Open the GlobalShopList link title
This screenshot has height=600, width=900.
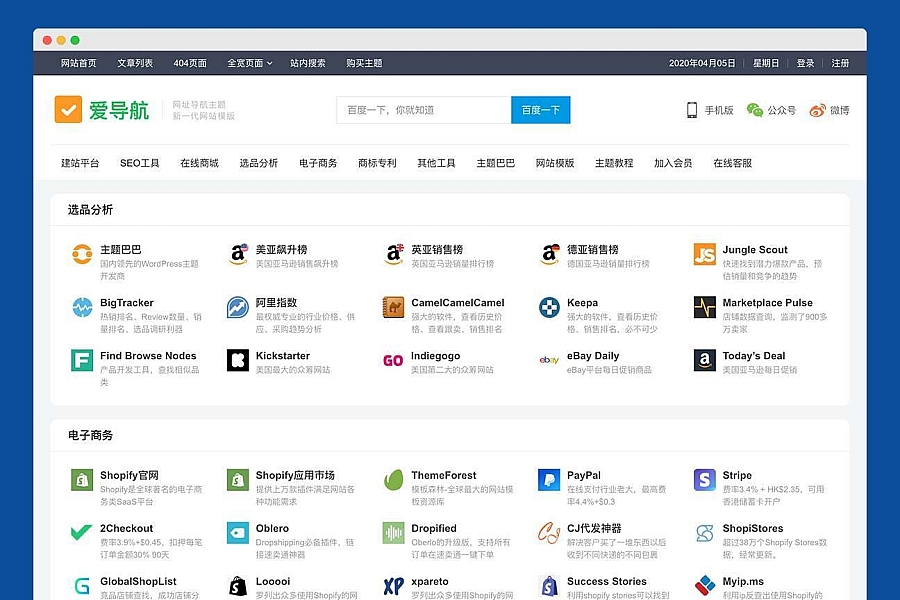tap(138, 582)
